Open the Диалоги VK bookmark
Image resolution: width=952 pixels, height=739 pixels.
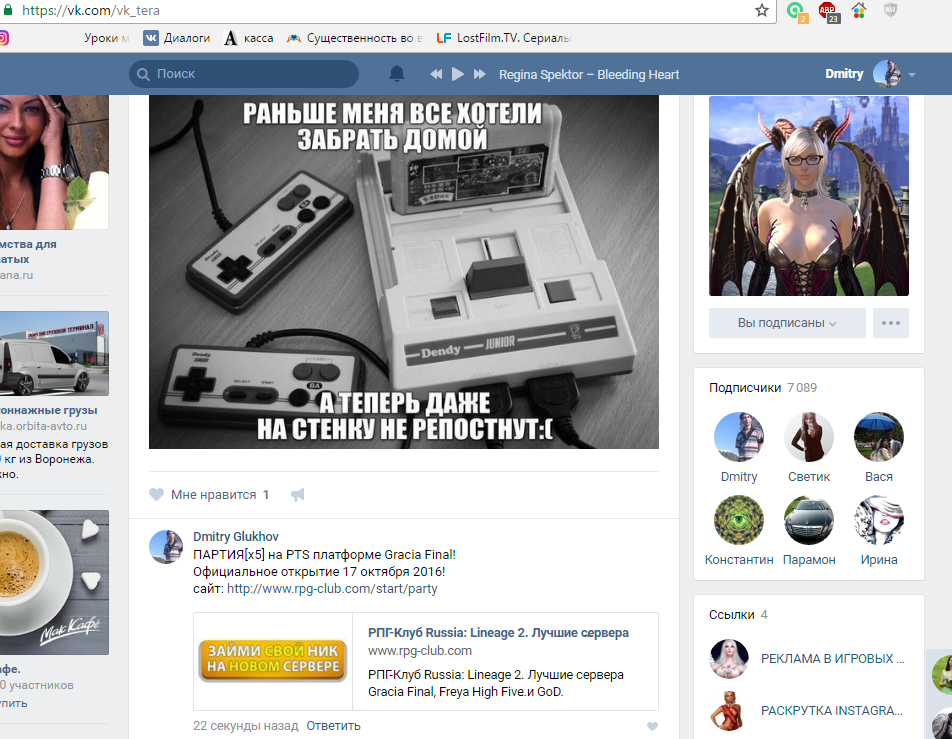pos(177,38)
